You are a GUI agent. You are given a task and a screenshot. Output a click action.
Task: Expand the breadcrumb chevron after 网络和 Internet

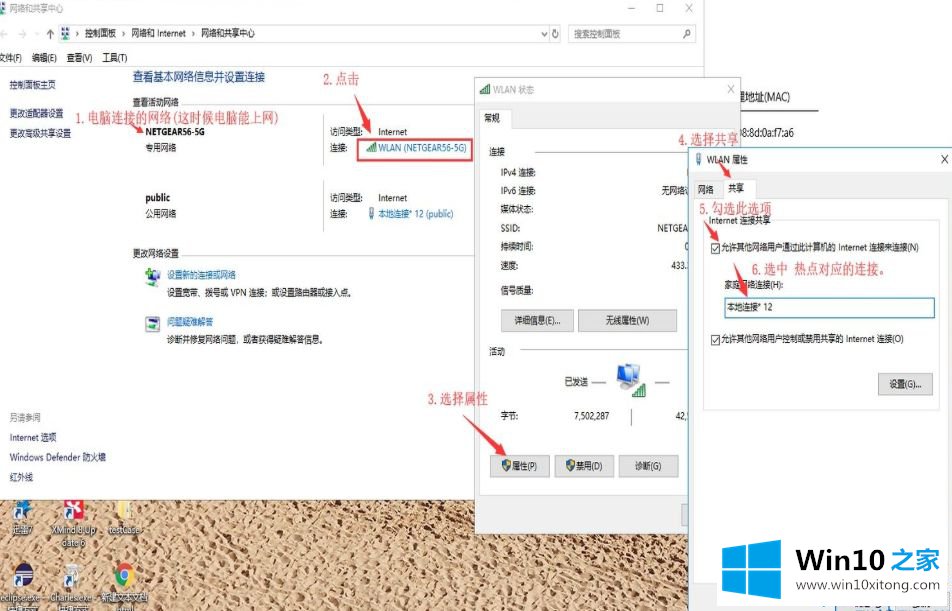point(194,33)
